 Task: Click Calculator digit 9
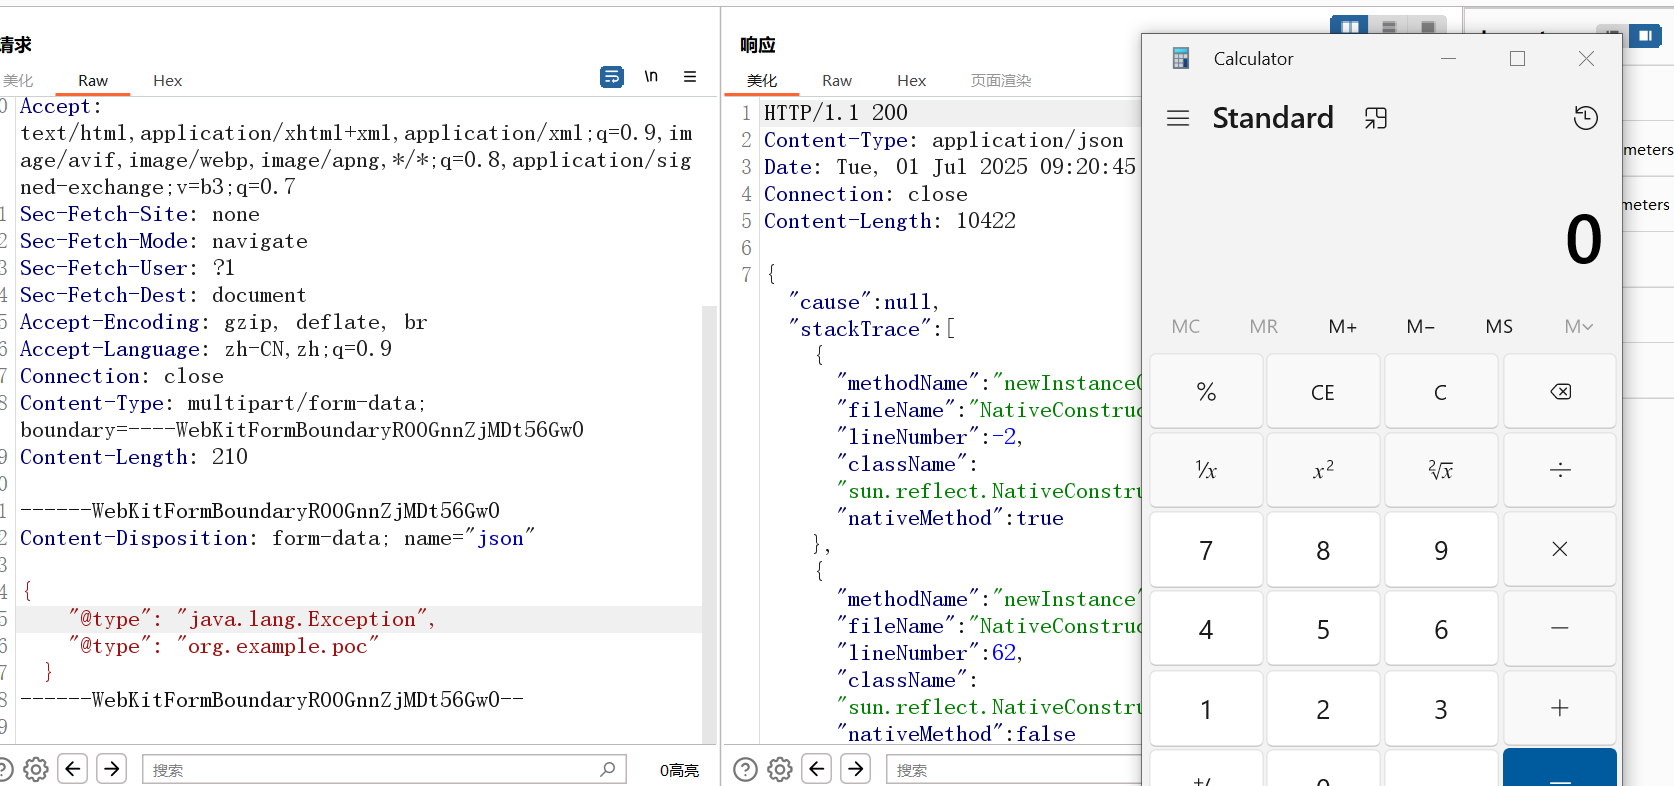click(1441, 549)
